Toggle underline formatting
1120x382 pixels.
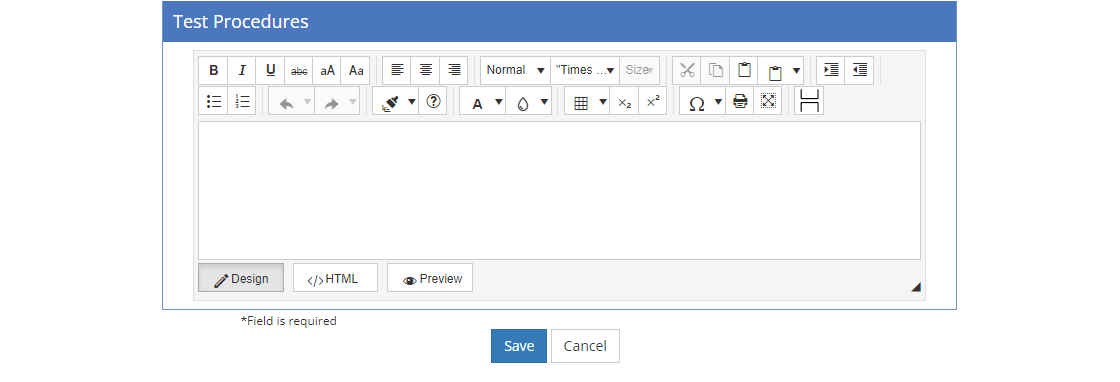tap(270, 71)
